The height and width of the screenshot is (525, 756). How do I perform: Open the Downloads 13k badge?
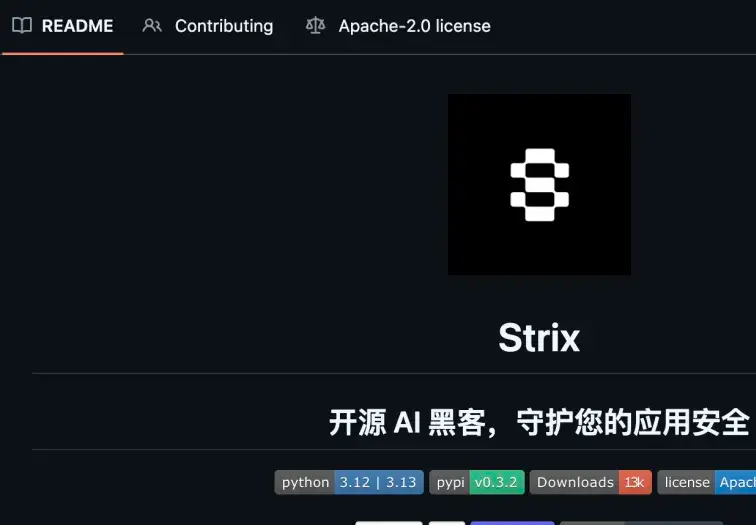tap(591, 482)
